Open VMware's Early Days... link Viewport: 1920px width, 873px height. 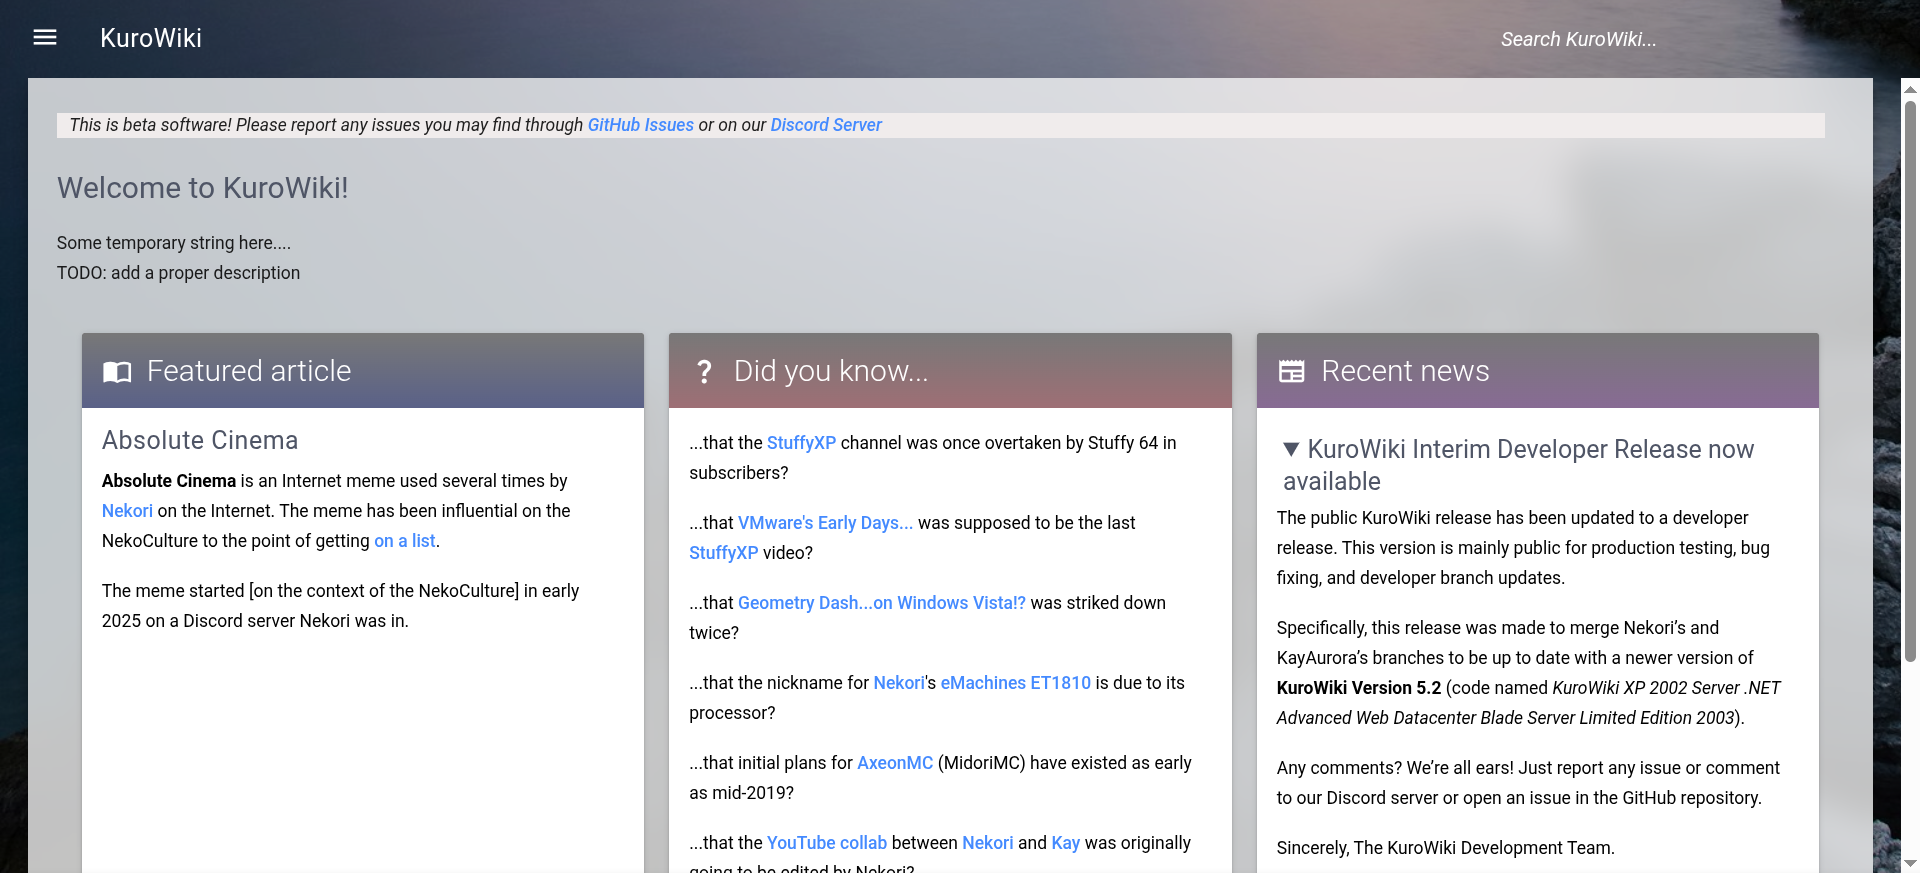coord(825,523)
